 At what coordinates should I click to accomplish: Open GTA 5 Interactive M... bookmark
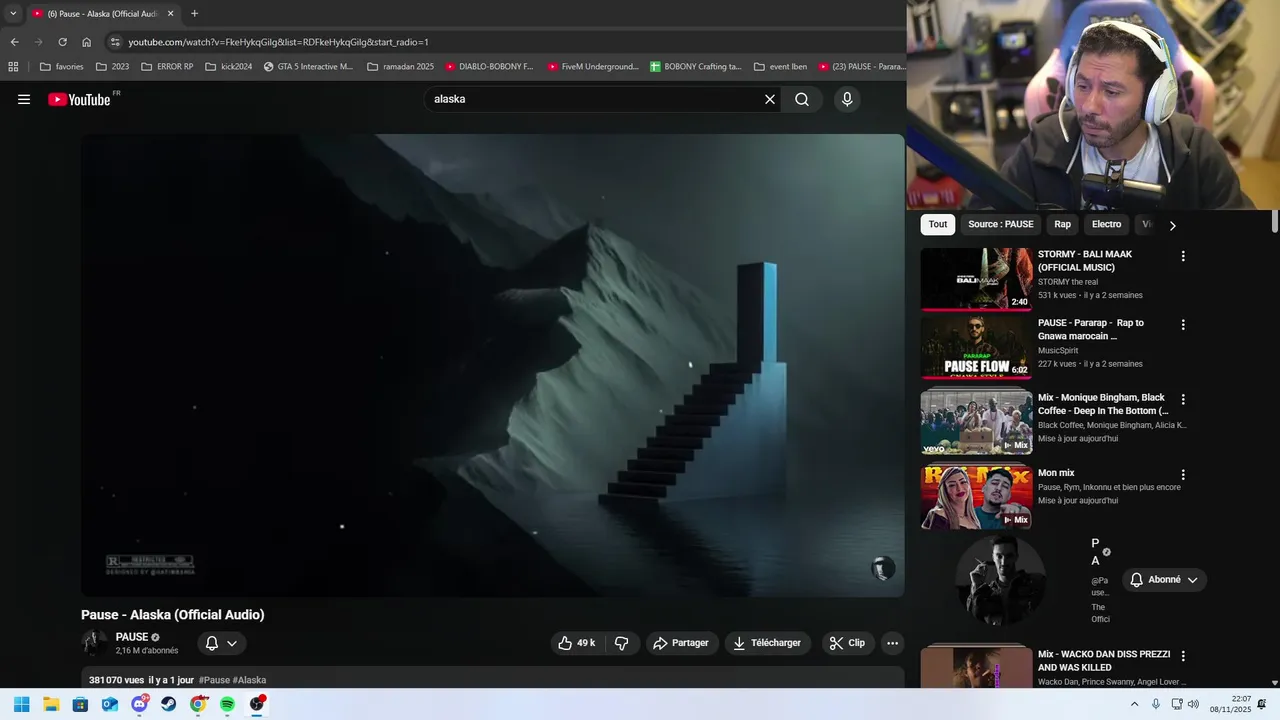(x=308, y=67)
